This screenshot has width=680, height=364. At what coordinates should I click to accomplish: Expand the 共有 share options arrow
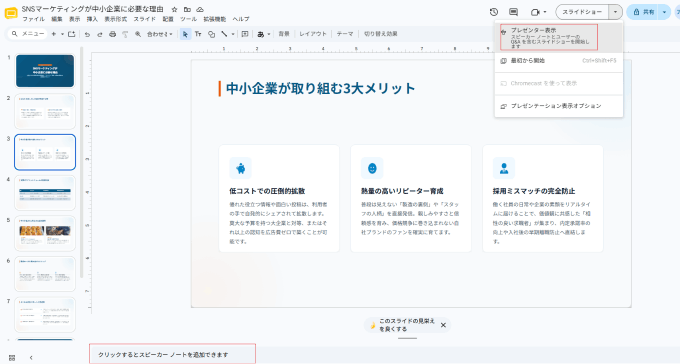[664, 12]
